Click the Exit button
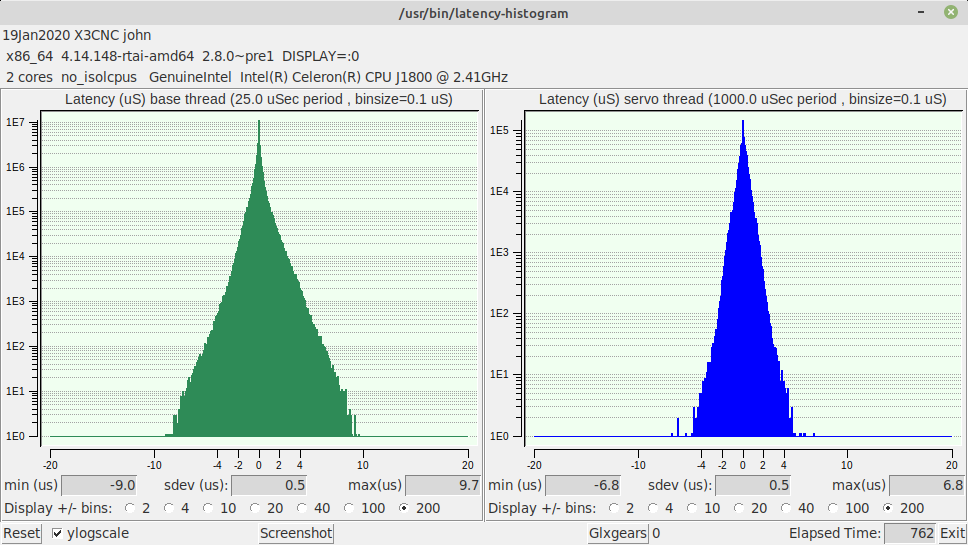968x545 pixels. click(952, 534)
